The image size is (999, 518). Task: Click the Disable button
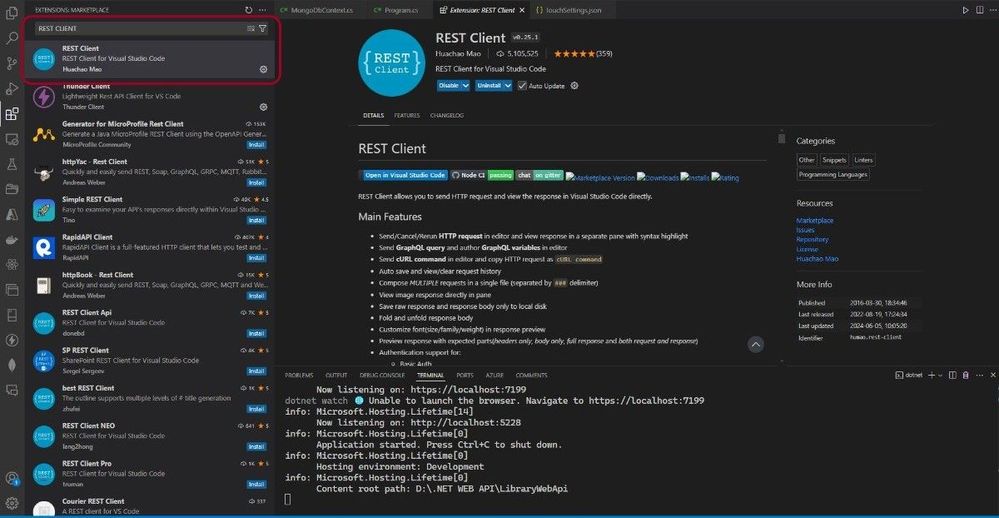449,85
